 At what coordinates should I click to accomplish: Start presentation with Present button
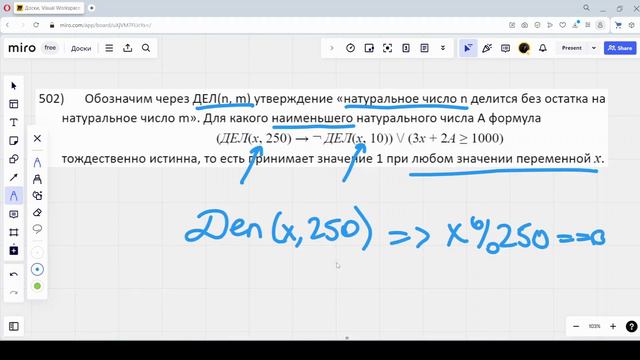[x=571, y=48]
